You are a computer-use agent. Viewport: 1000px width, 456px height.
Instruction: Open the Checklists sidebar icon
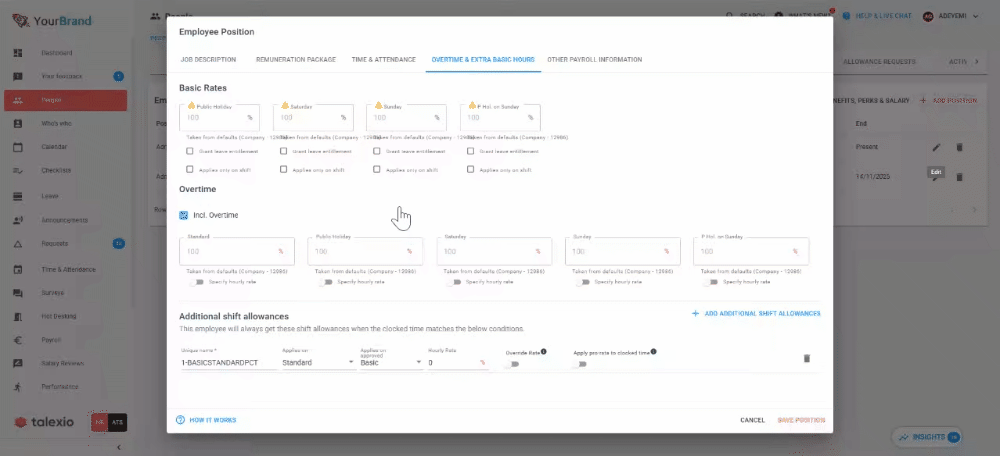coord(18,170)
